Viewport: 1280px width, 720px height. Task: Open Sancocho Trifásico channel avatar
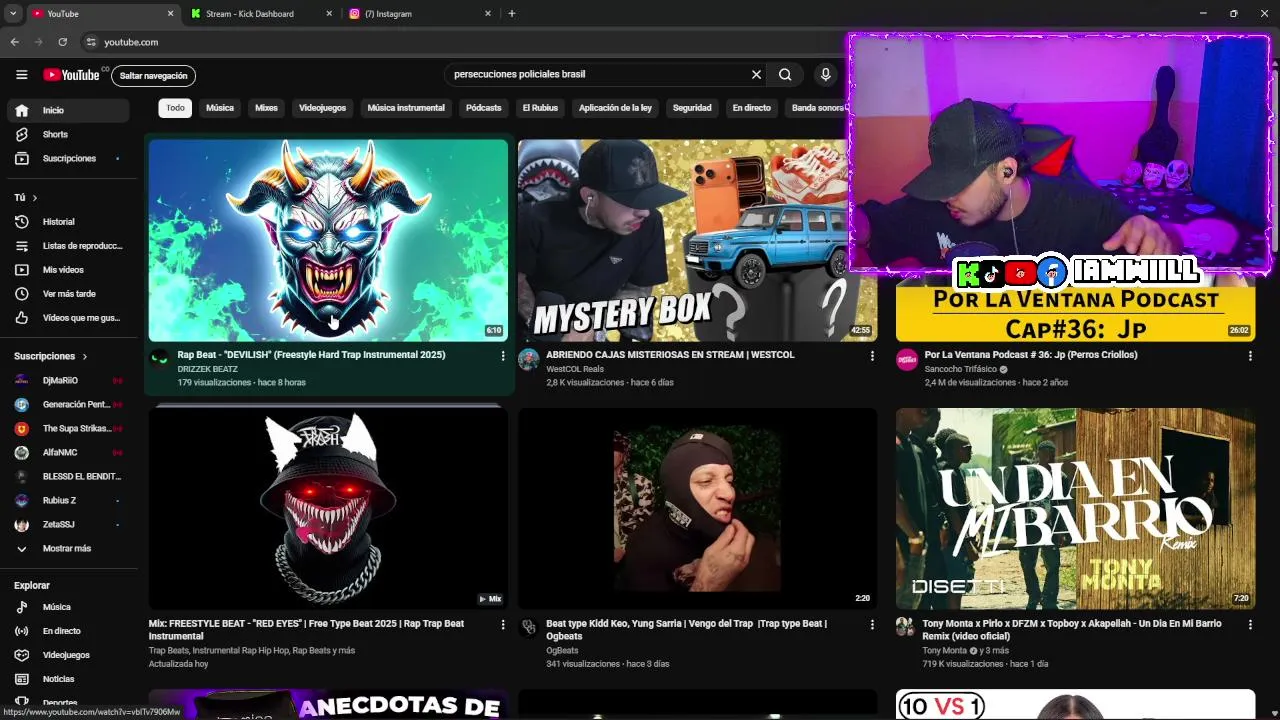(906, 359)
